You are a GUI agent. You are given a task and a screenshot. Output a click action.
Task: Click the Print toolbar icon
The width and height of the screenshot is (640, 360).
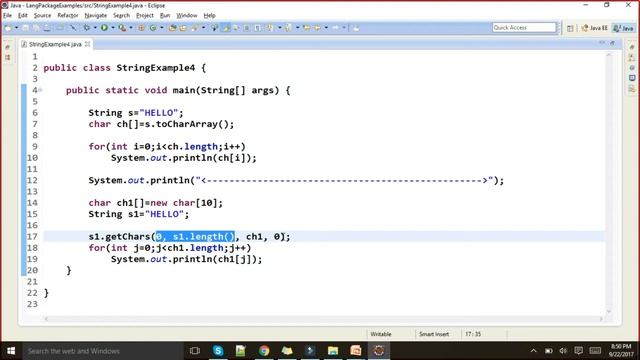click(x=47, y=28)
